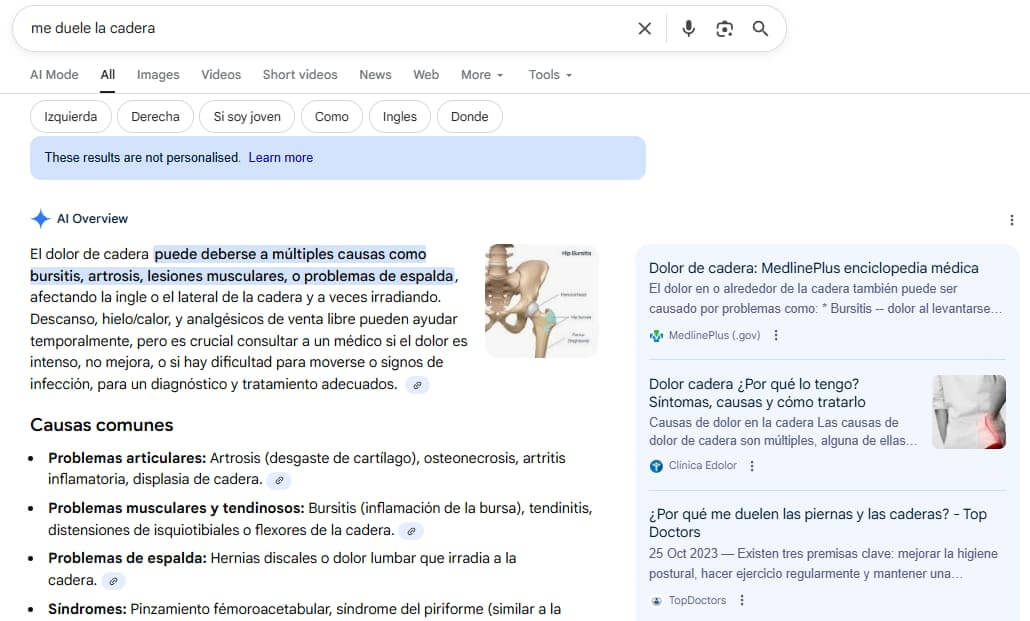Open AI Overview options via three-dot menu
The width and height of the screenshot is (1030, 621).
click(1012, 219)
